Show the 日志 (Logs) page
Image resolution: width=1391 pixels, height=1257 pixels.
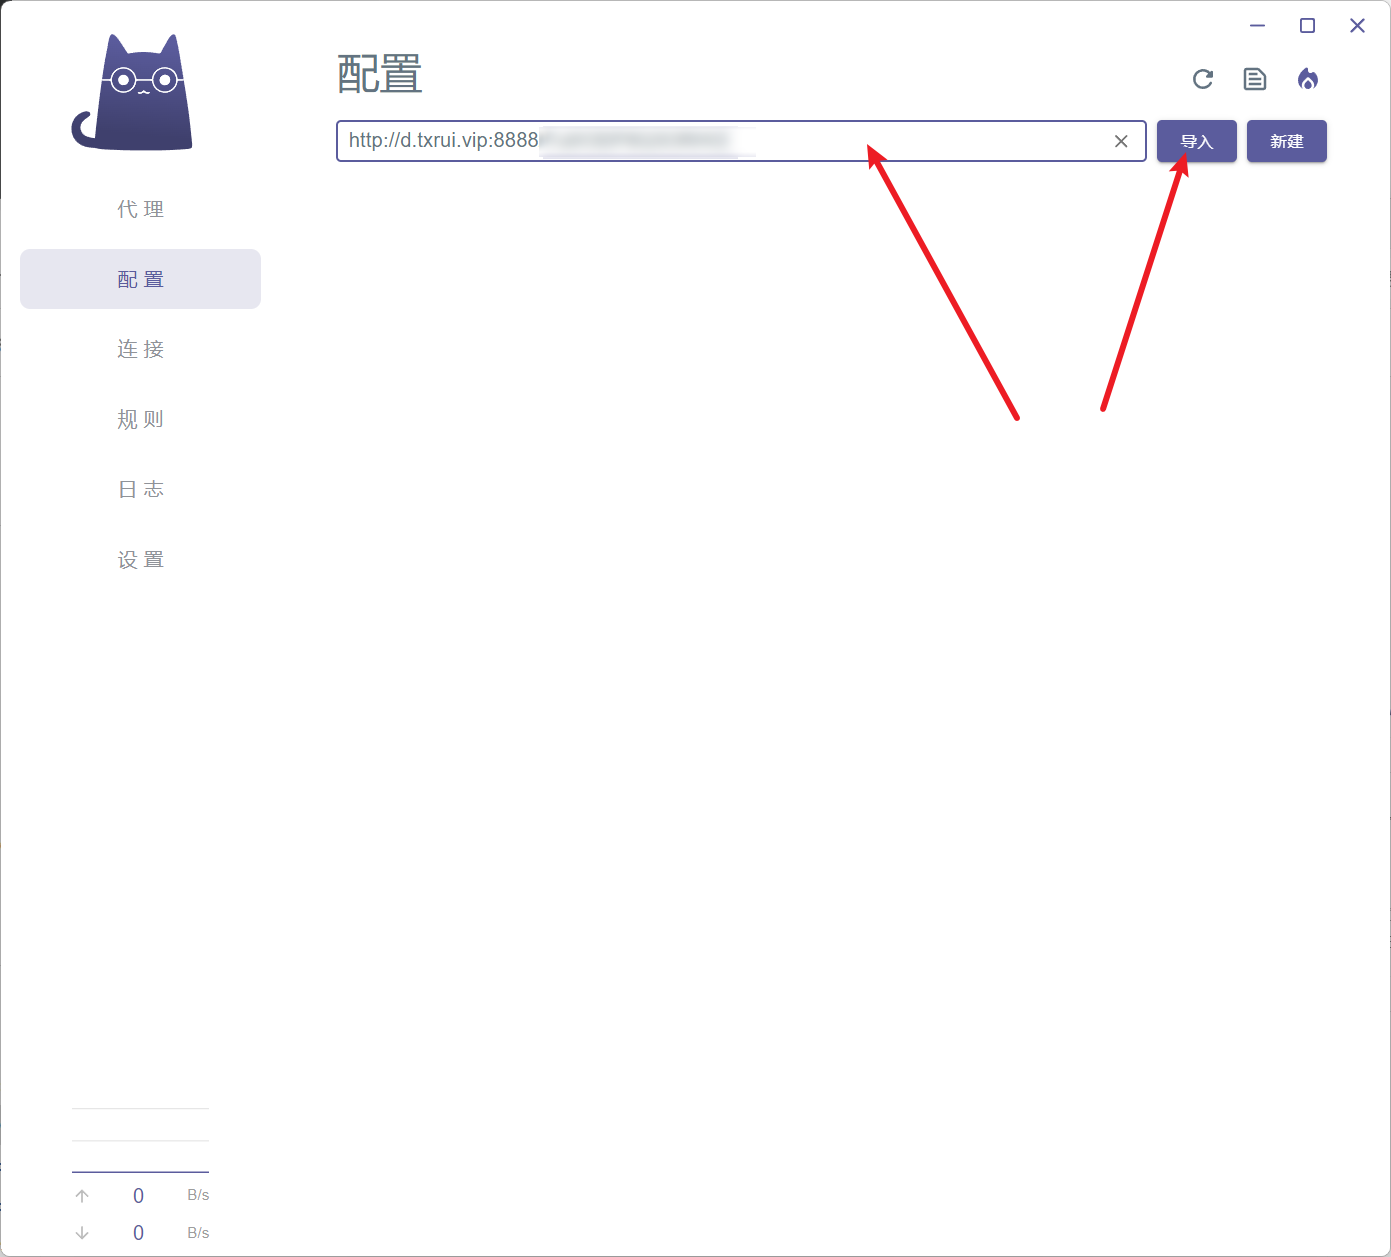140,489
